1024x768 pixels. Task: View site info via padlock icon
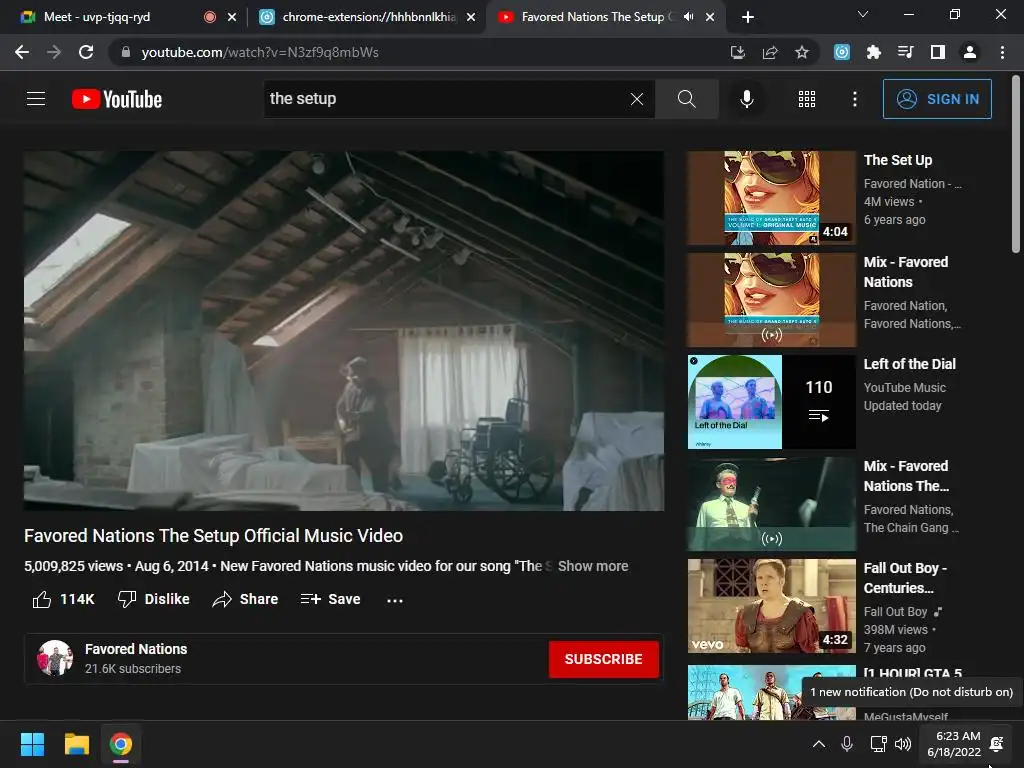pyautogui.click(x=126, y=52)
